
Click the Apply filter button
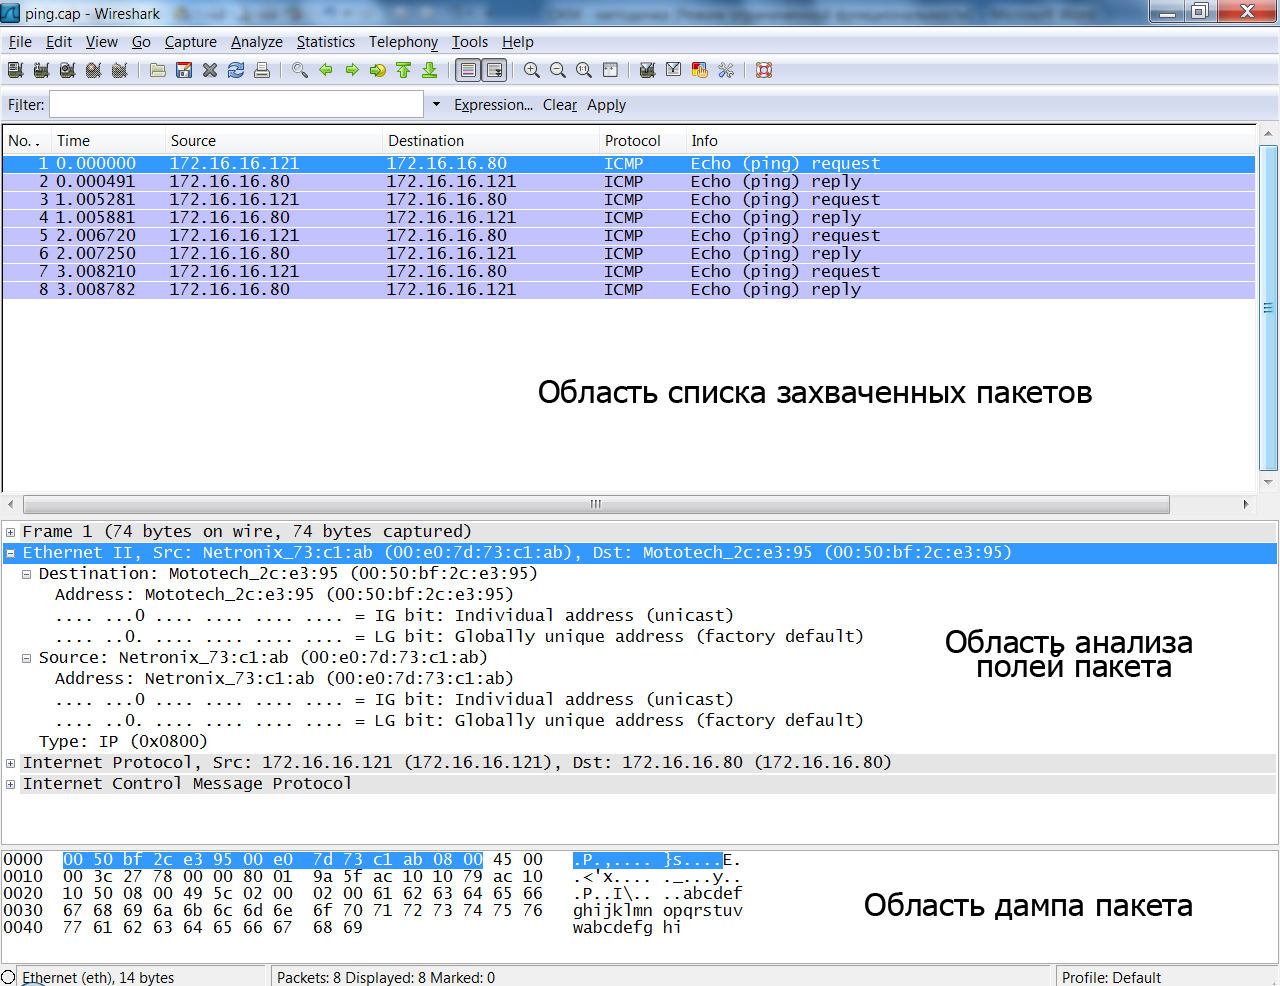[606, 105]
